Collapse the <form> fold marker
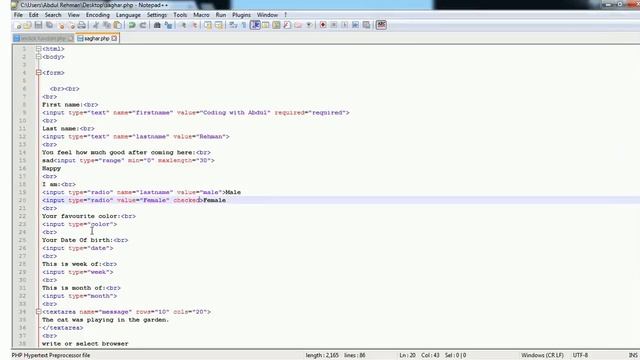This screenshot has width=640, height=360. (x=38, y=73)
